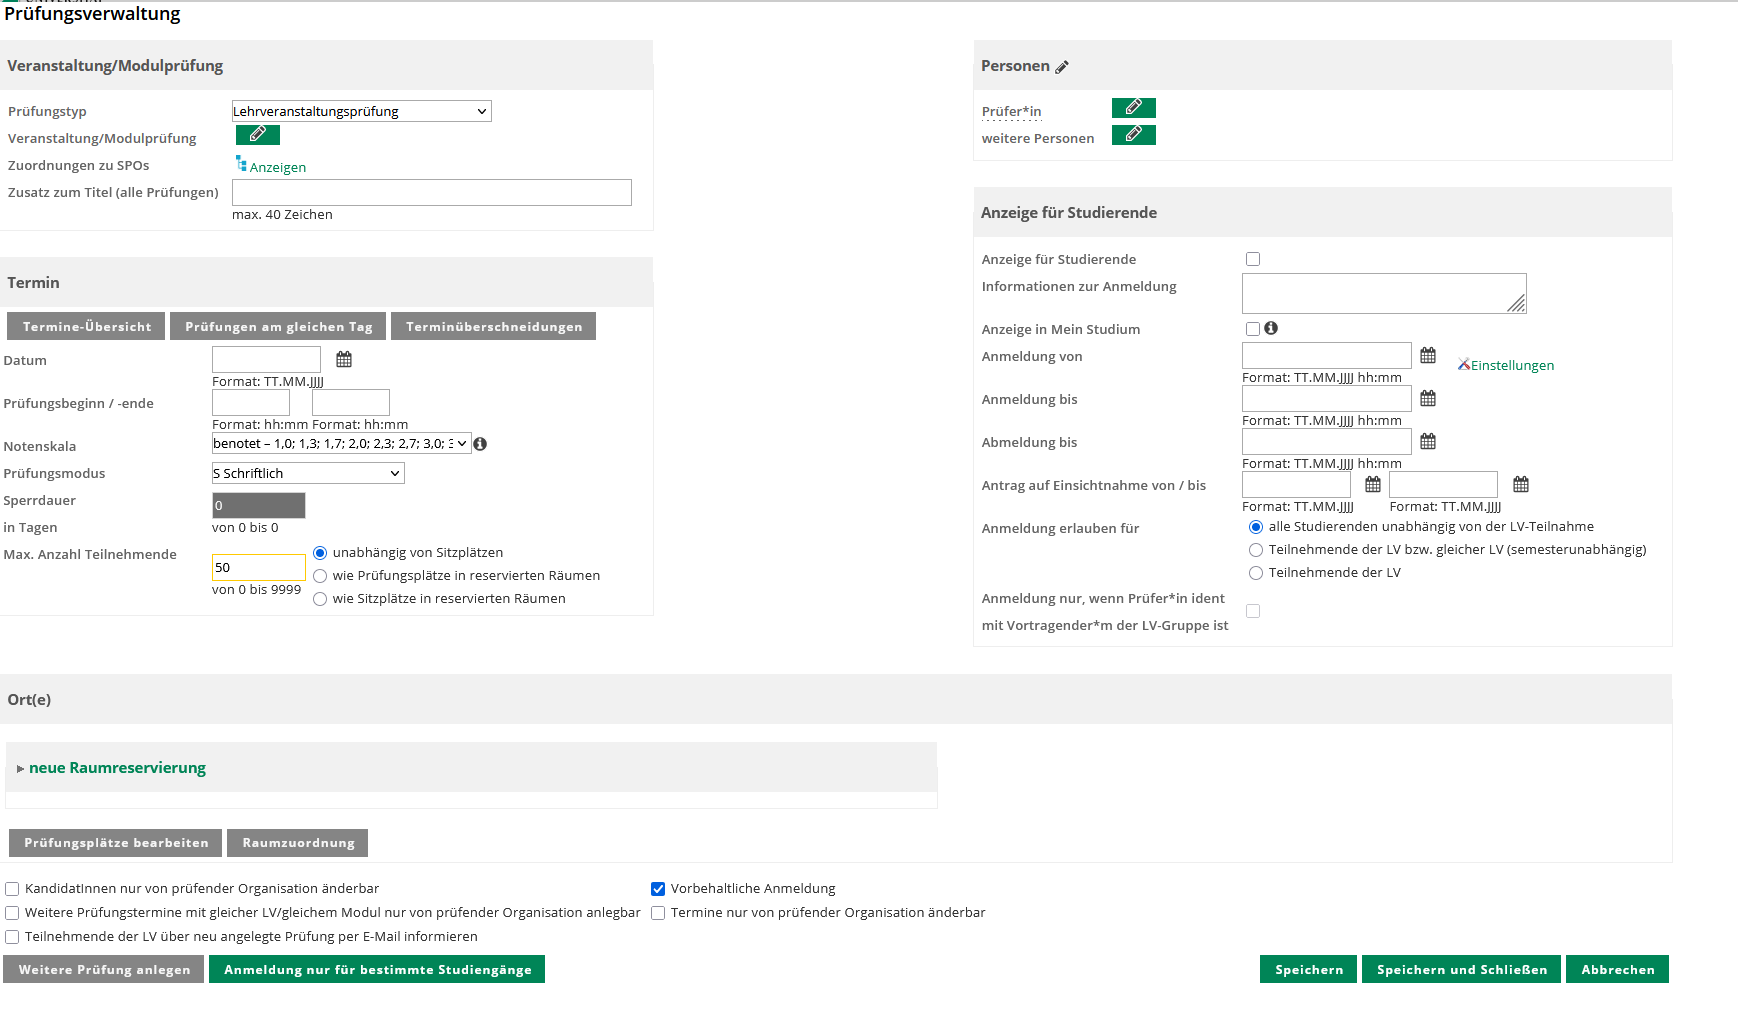Open the calendar picker for Datum
This screenshot has height=1020, width=1738.
coord(344,359)
